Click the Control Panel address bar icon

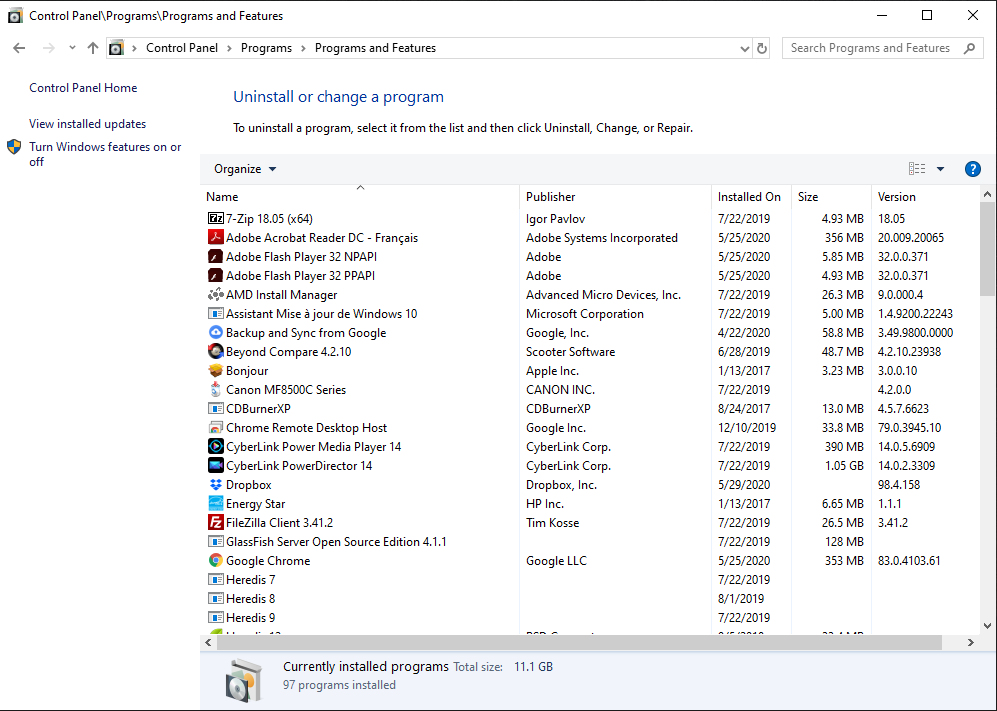tap(116, 48)
